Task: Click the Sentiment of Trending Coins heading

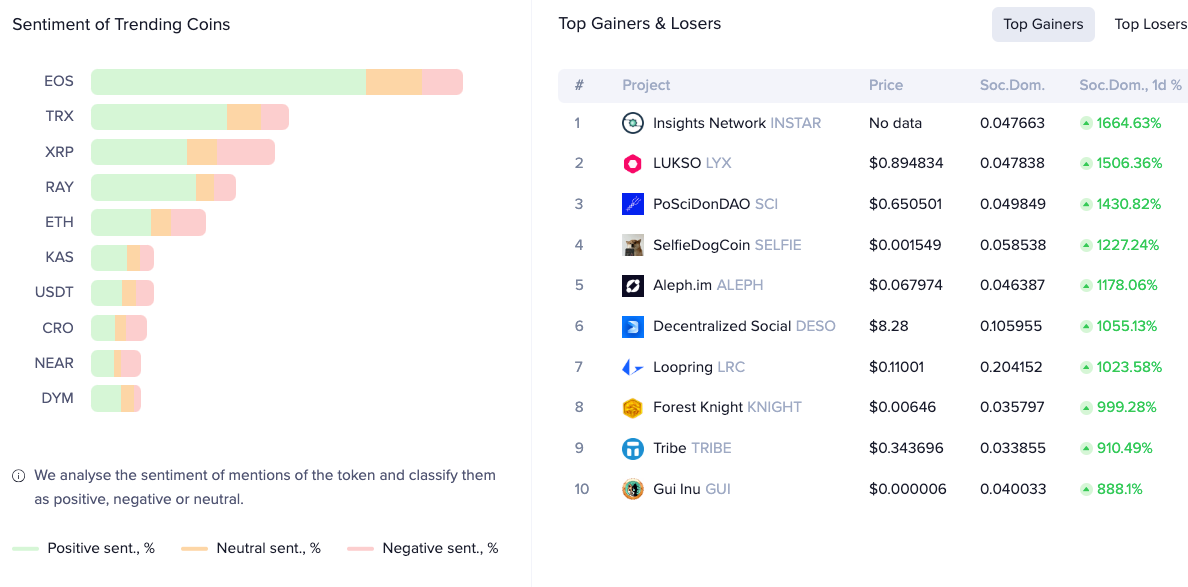Action: (121, 24)
